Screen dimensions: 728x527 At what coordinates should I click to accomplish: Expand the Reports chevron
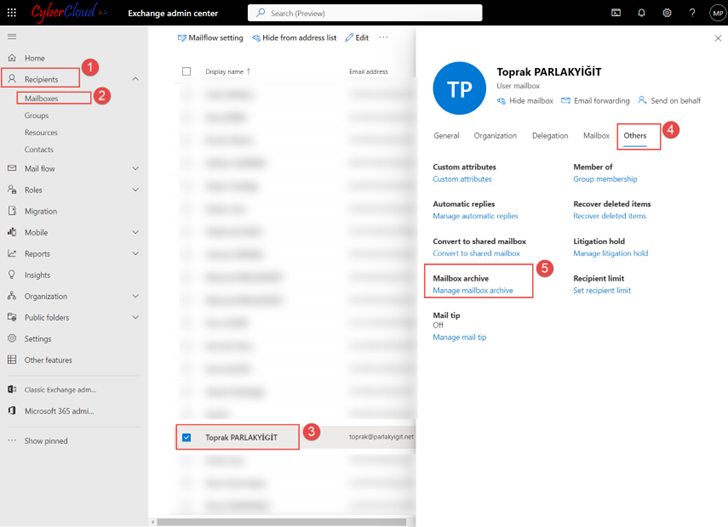pos(135,254)
